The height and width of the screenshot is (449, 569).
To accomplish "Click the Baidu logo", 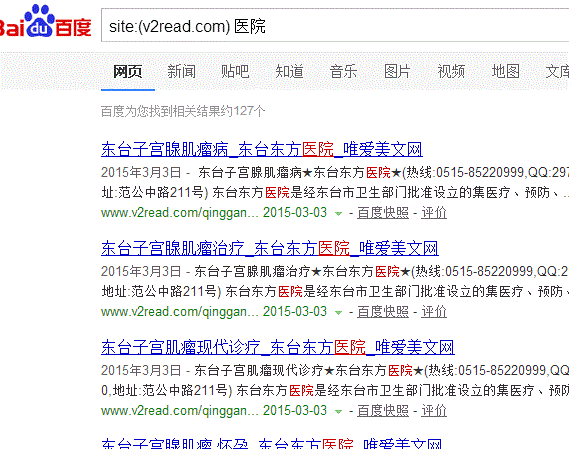I will tap(45, 21).
